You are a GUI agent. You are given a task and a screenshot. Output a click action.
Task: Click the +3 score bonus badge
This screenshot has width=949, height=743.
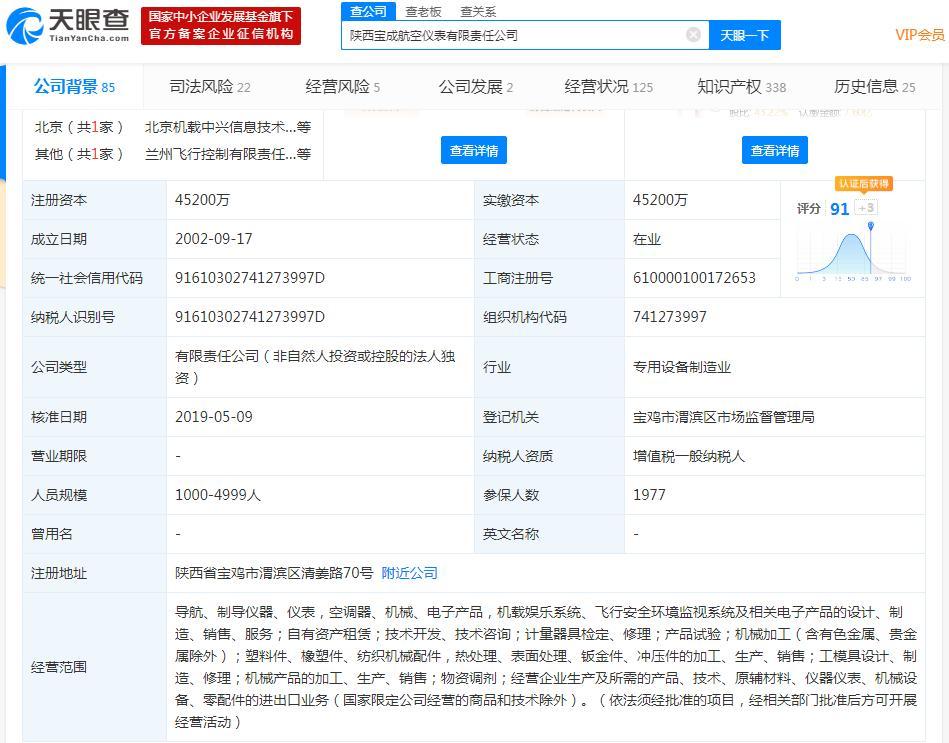(866, 208)
